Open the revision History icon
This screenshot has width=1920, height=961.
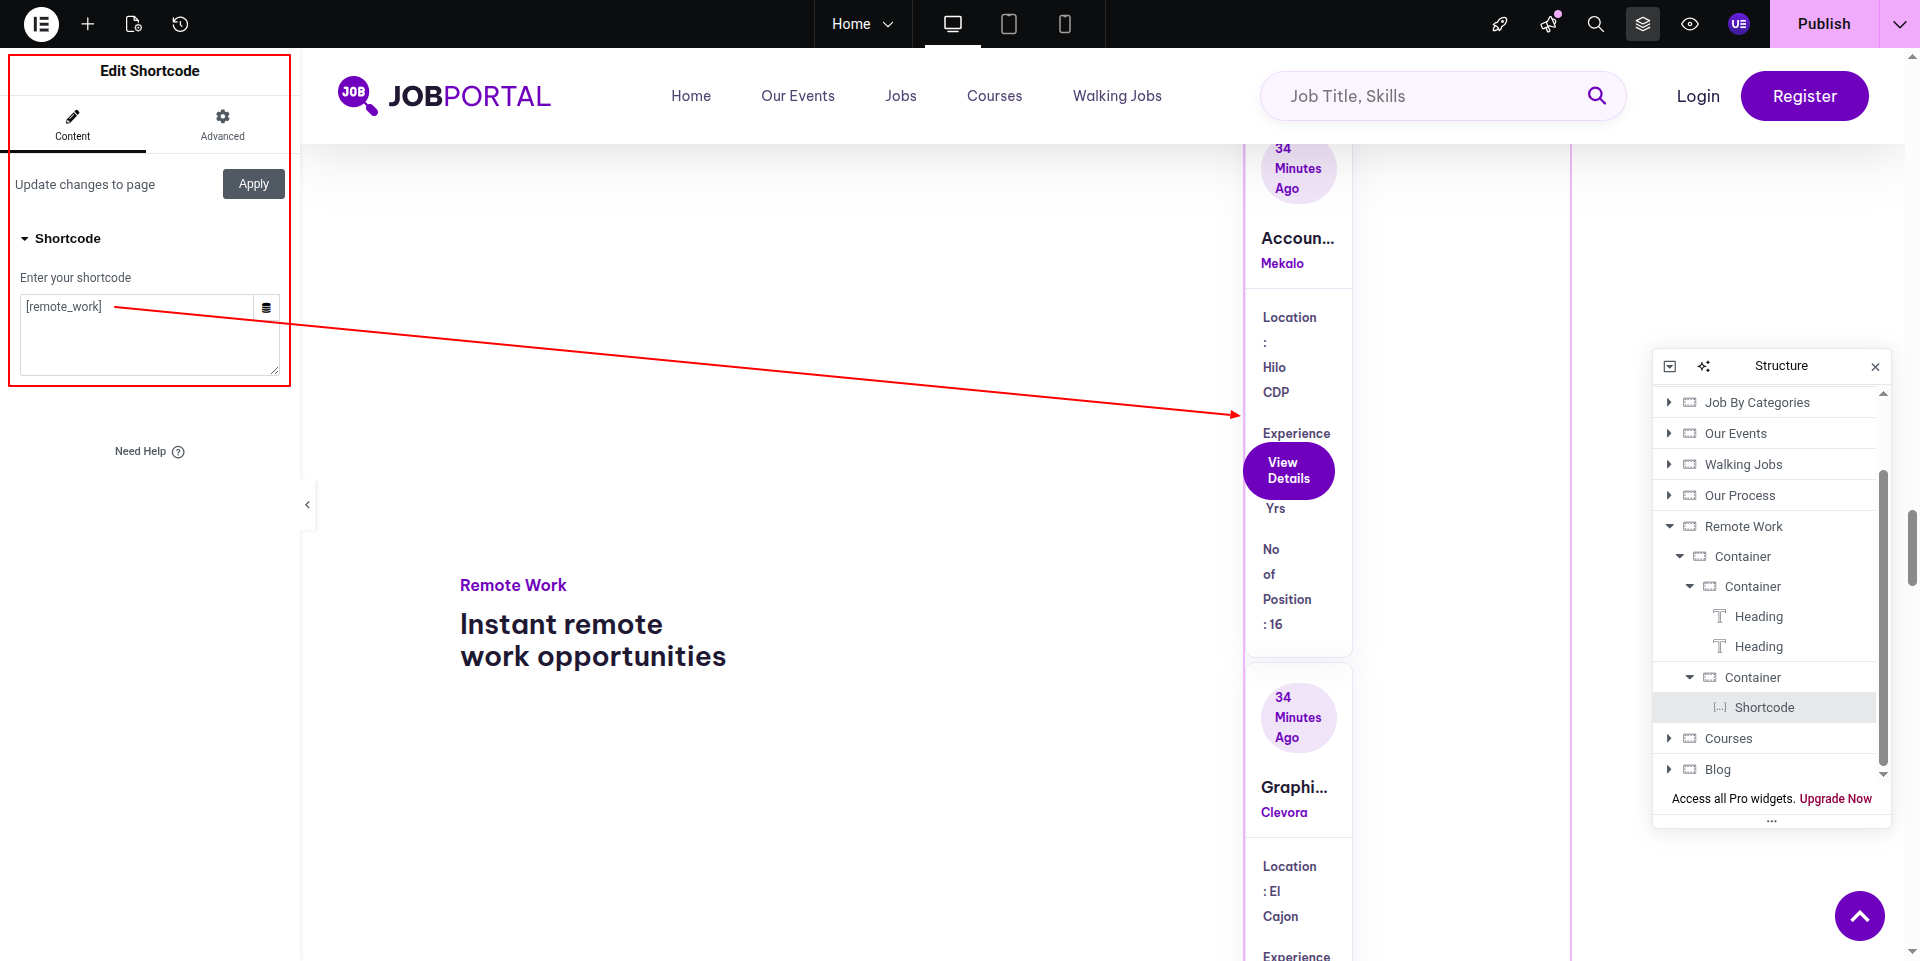click(180, 24)
